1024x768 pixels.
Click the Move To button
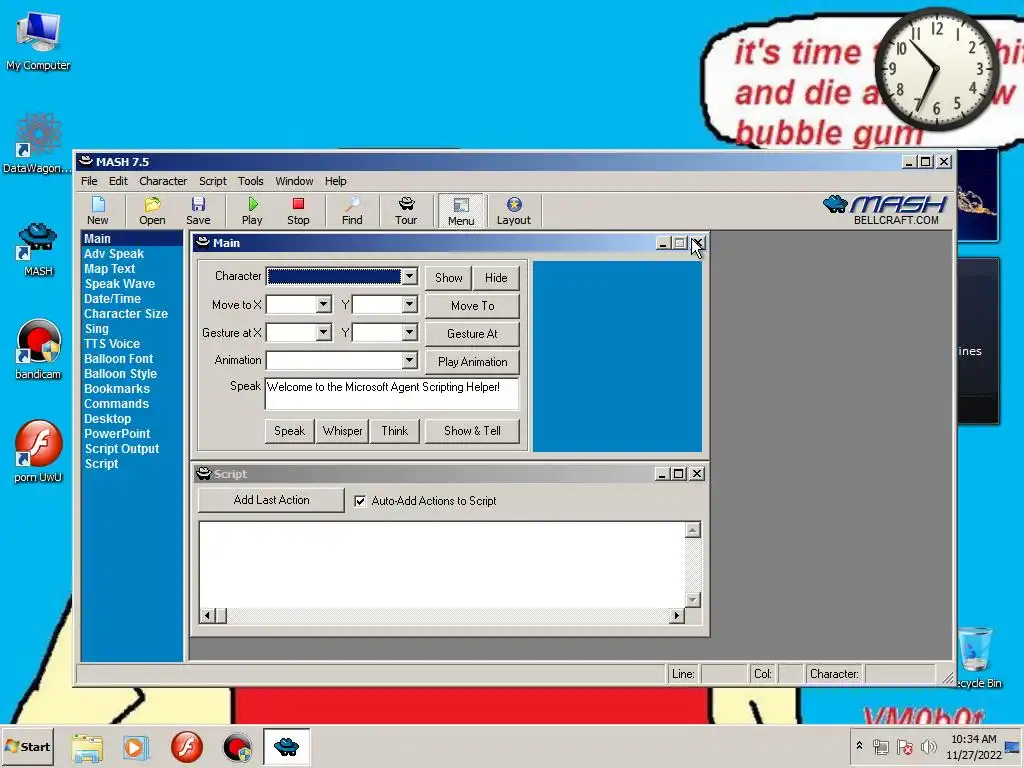472,306
